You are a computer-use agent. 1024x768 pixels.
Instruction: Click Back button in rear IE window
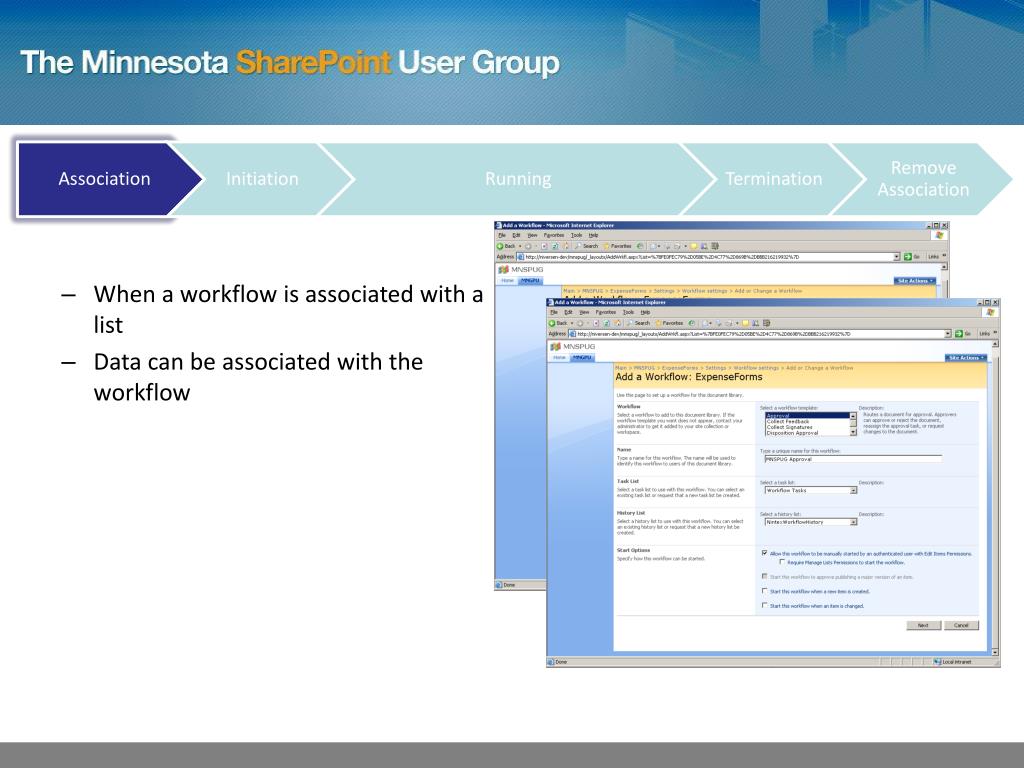506,246
